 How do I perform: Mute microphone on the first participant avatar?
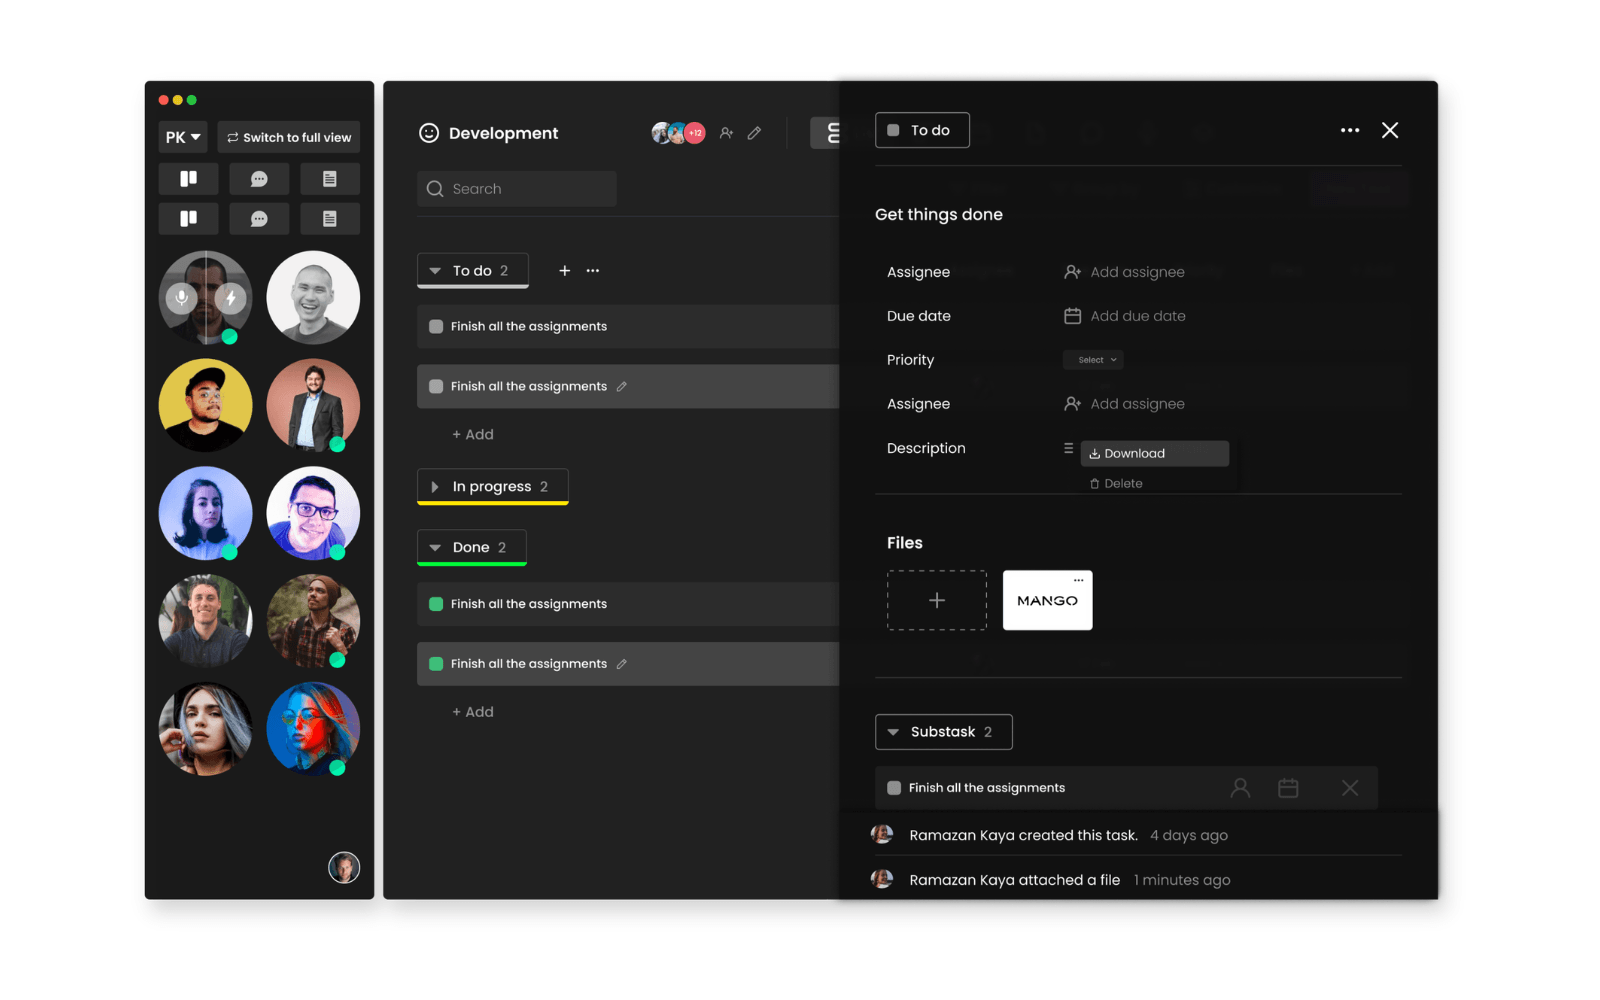181,297
